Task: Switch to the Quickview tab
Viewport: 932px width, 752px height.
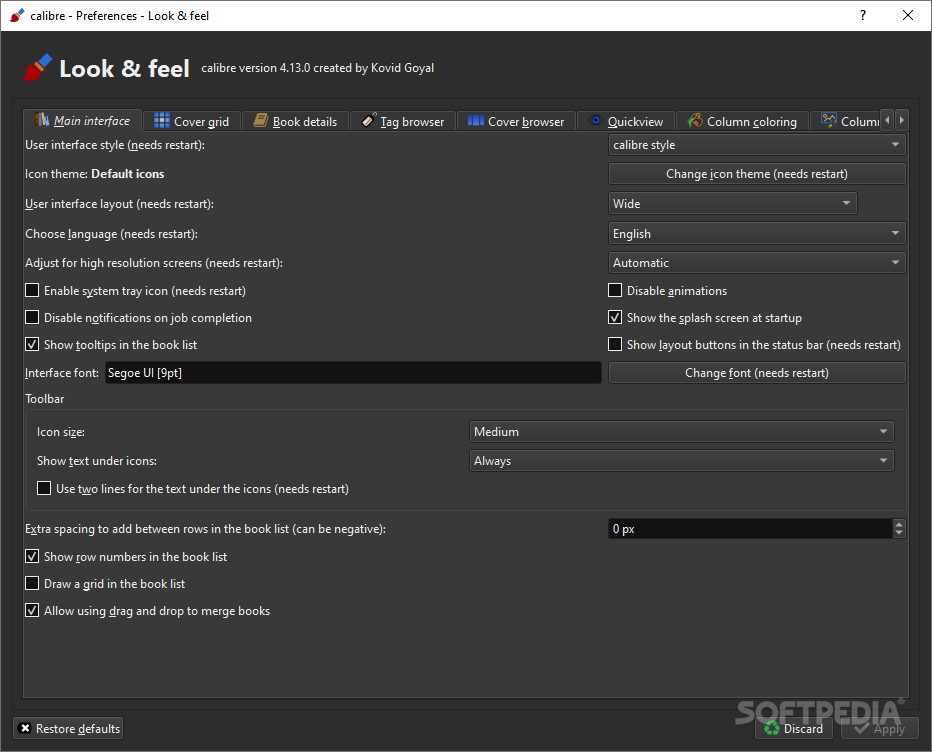Action: [x=626, y=121]
